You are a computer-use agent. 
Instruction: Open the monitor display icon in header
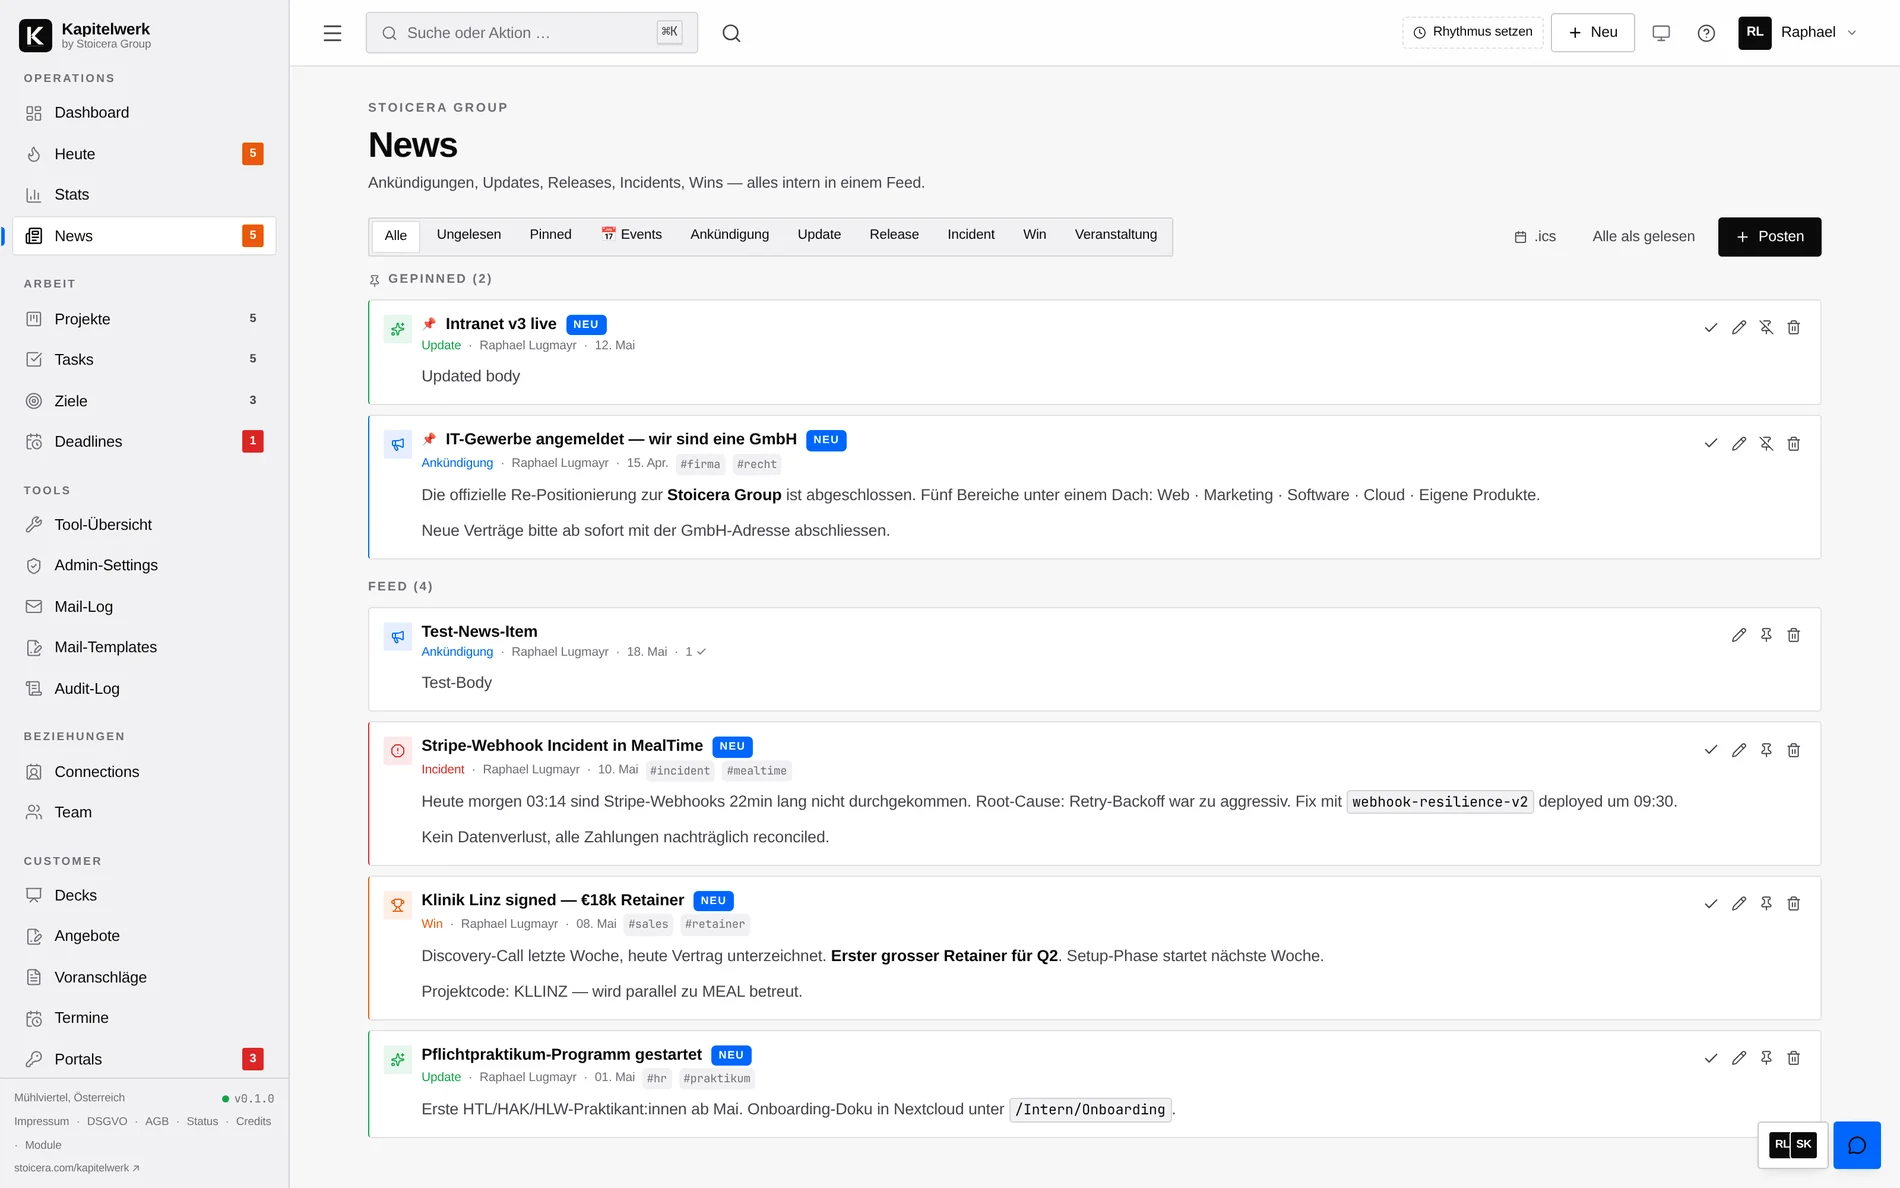tap(1661, 33)
